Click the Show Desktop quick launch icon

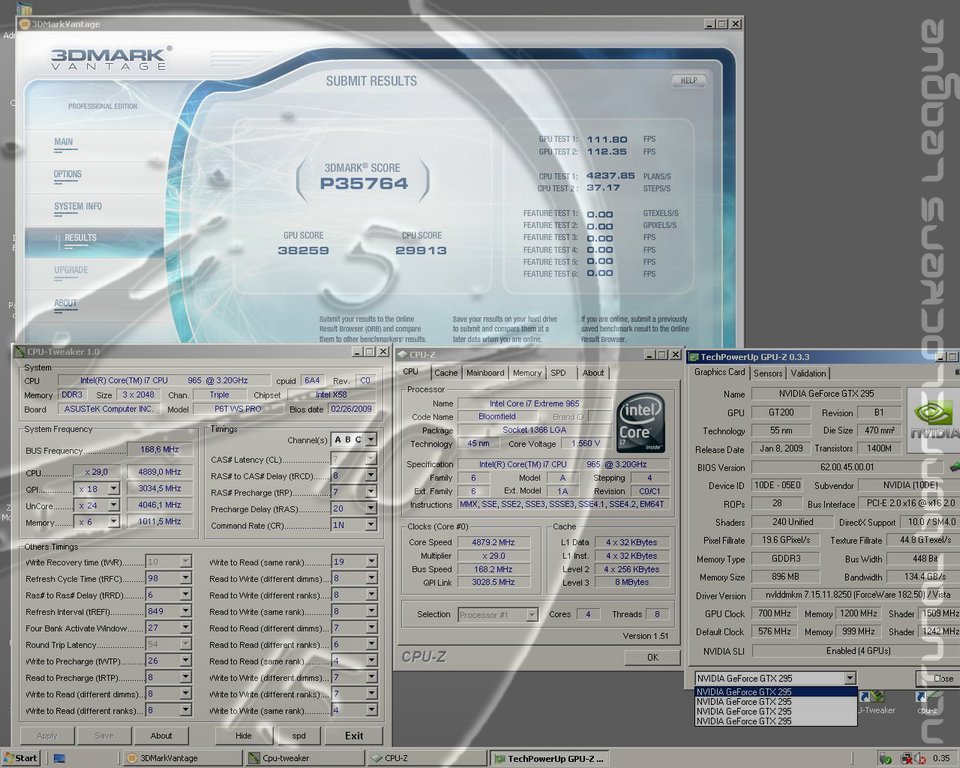coord(59,758)
